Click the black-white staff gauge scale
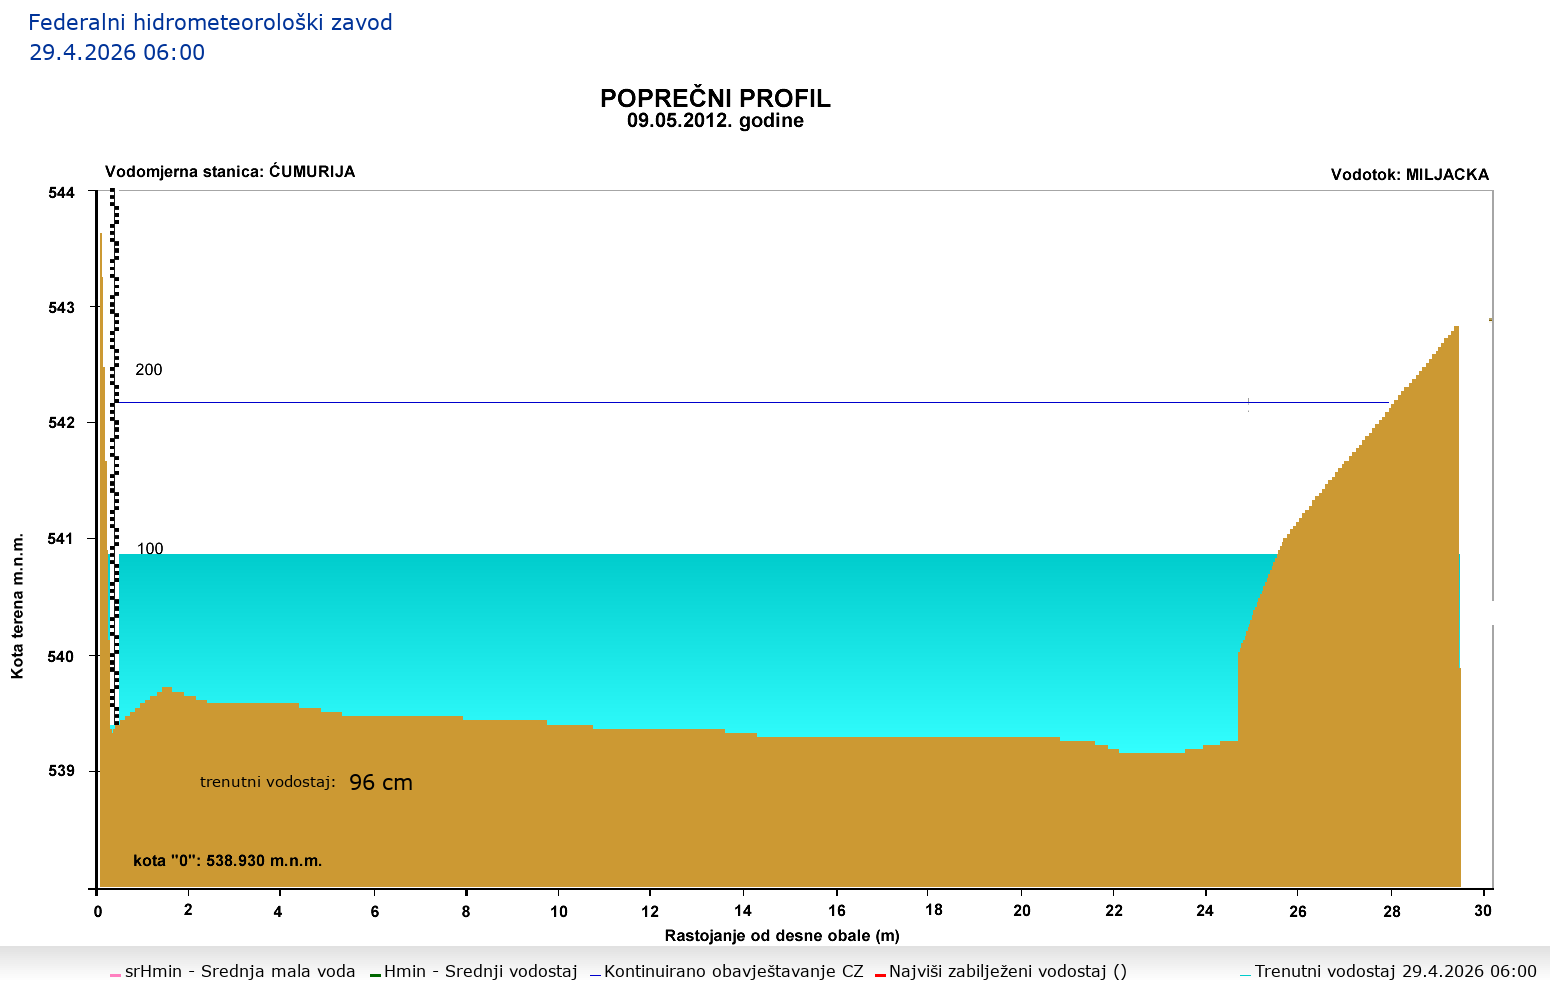Screen dimensions: 1550x1000 [115, 400]
